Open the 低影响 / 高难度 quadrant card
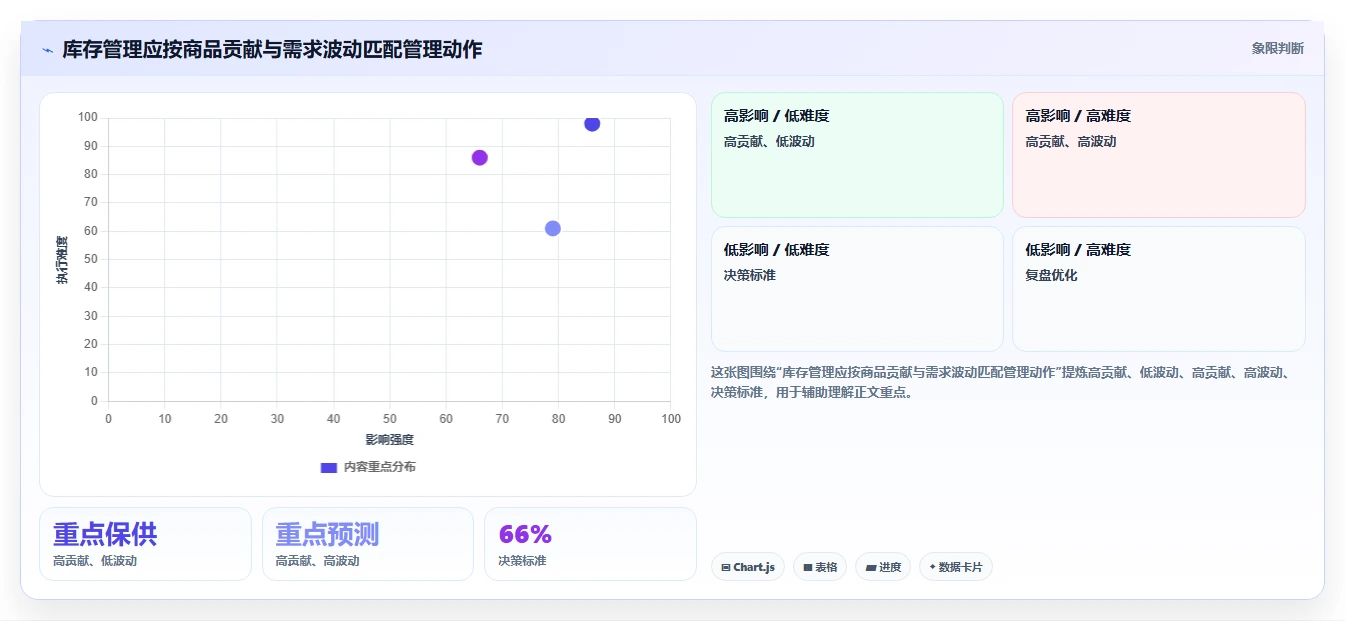The height and width of the screenshot is (621, 1345). coord(1158,289)
